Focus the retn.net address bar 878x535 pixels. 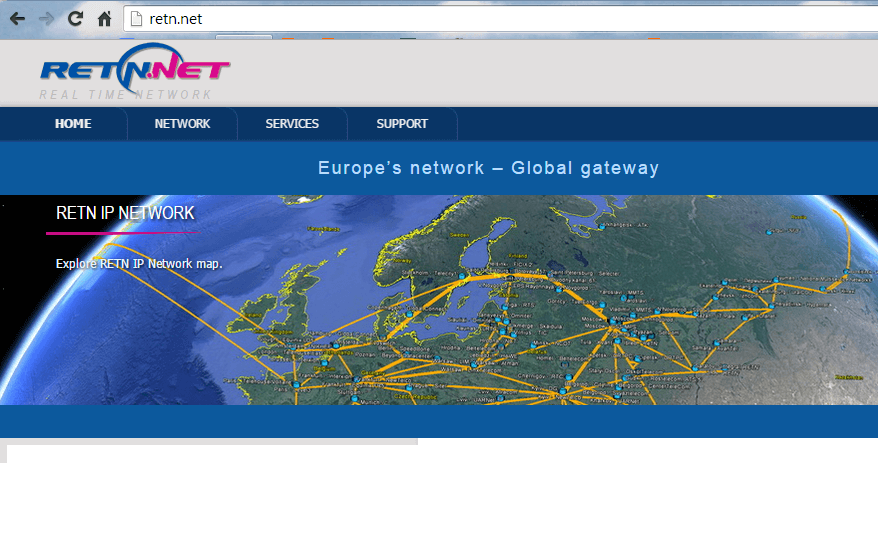[x=500, y=19]
